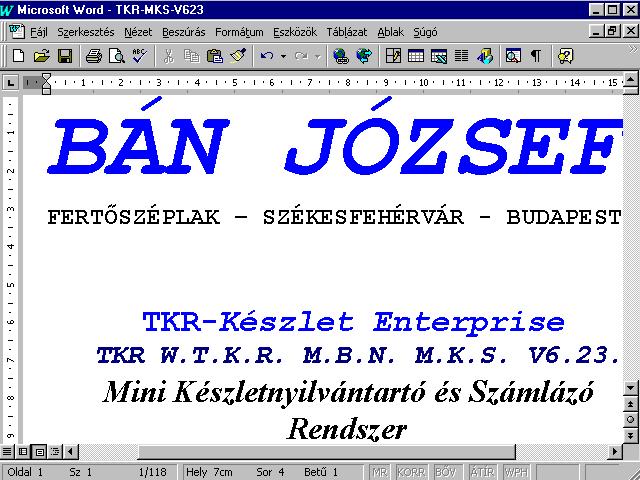This screenshot has height=480, width=640.
Task: Open the Eszközök menu
Action: [295, 32]
